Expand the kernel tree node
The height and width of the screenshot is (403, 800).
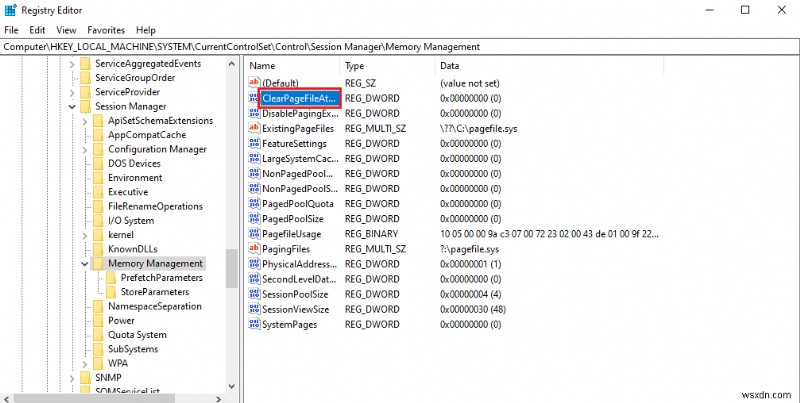(85, 235)
